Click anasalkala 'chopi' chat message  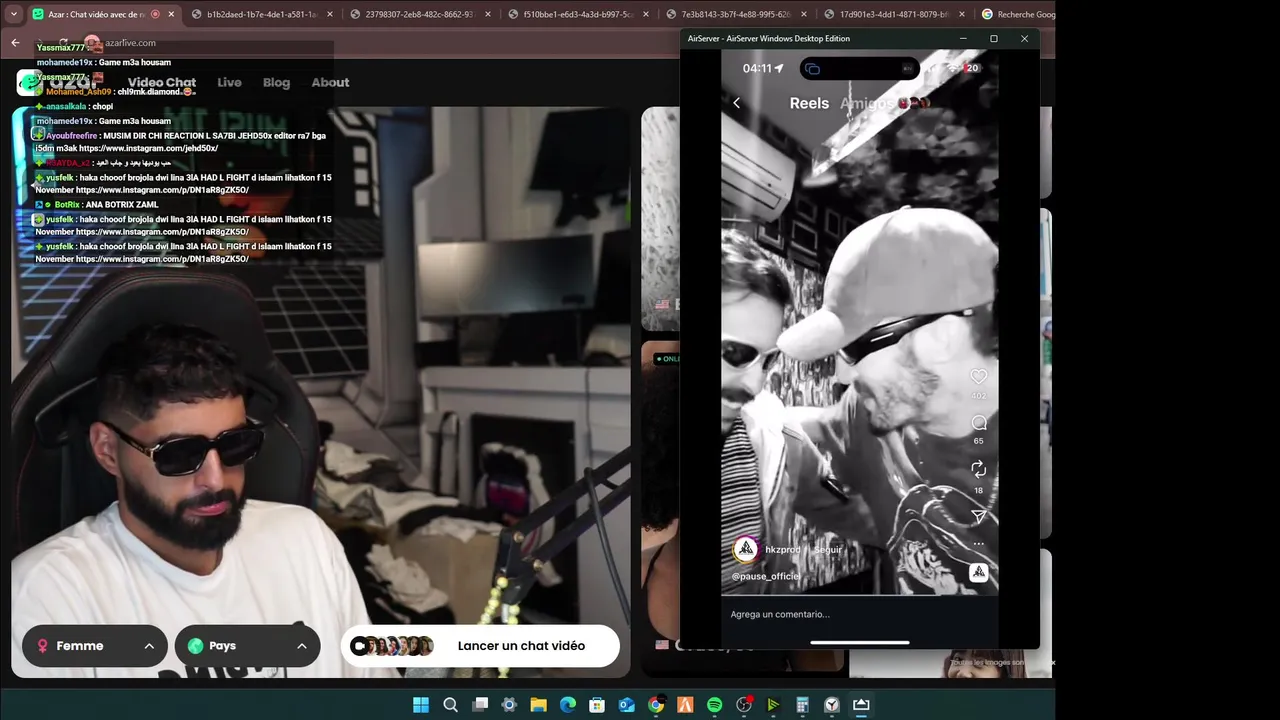[74, 106]
